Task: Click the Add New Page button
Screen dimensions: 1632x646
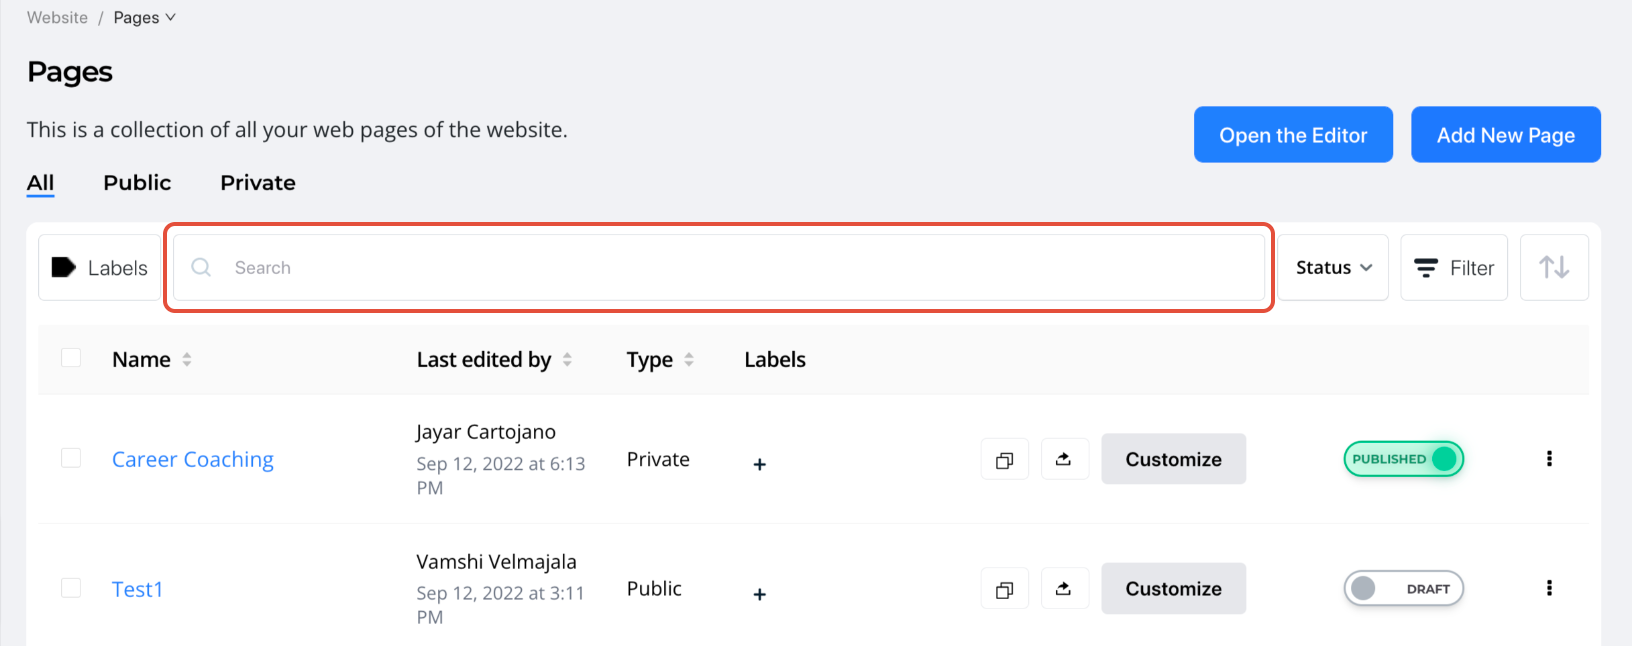Action: (x=1506, y=135)
